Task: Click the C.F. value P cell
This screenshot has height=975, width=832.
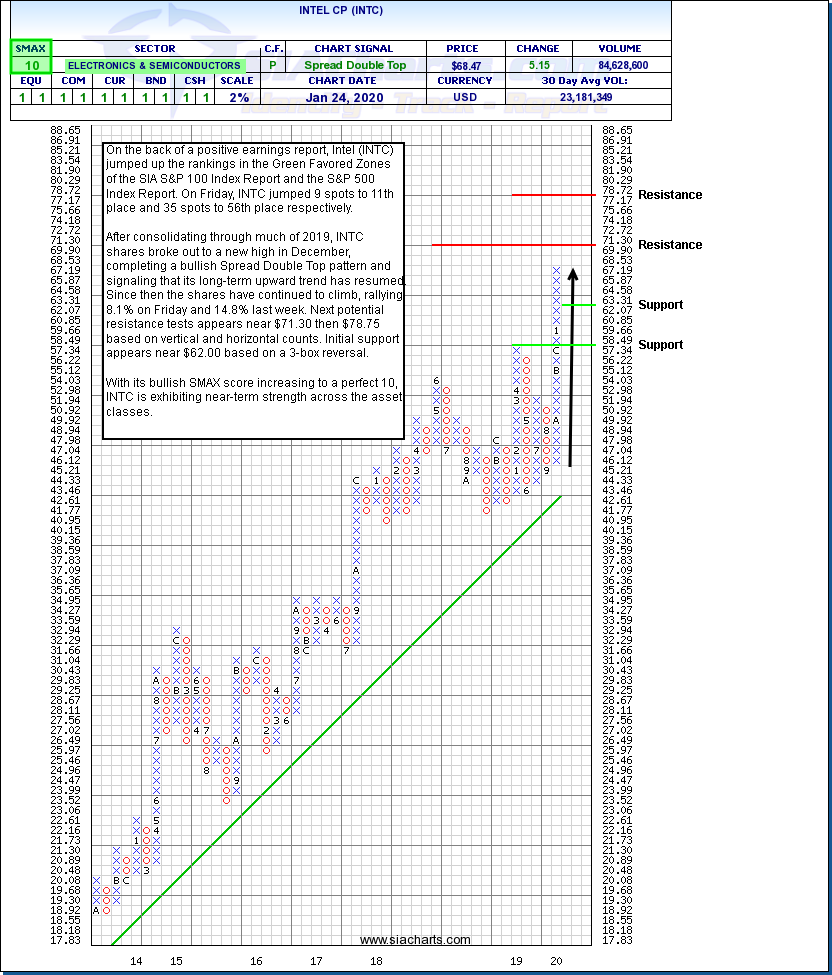Action: click(x=273, y=65)
